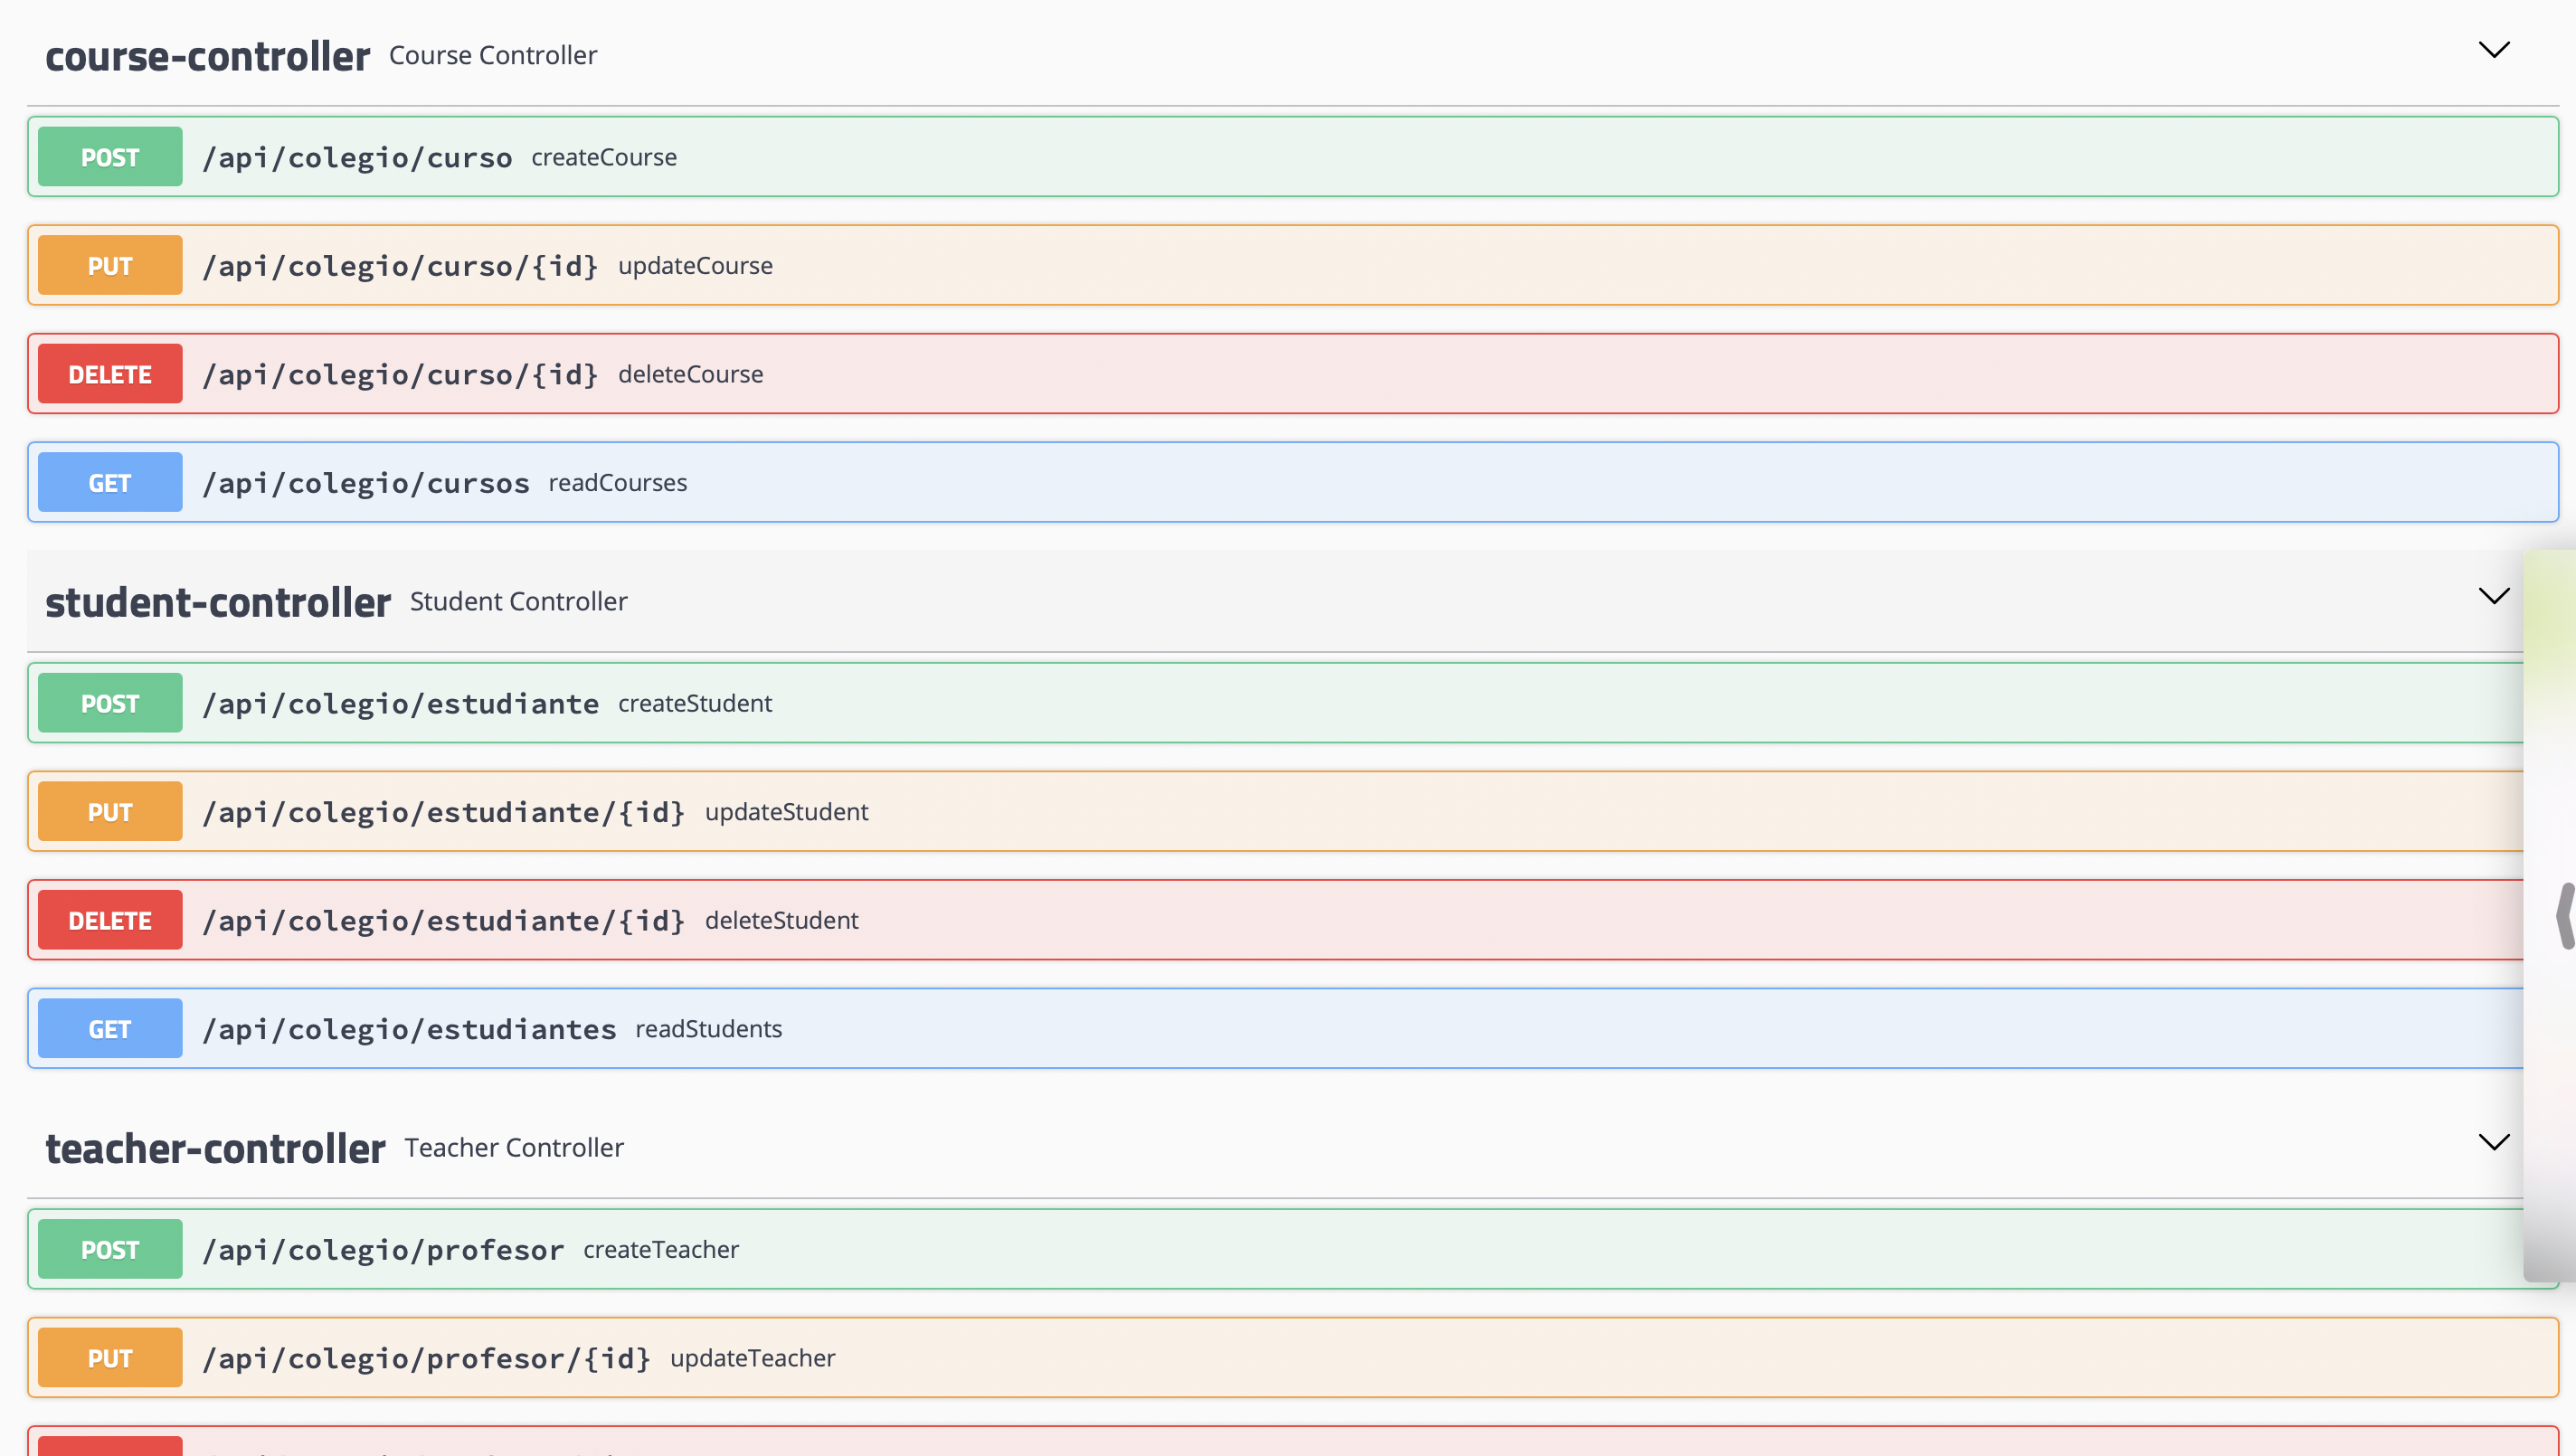Click the POST badge for createTeacher
Image resolution: width=2576 pixels, height=1456 pixels.
coord(109,1248)
